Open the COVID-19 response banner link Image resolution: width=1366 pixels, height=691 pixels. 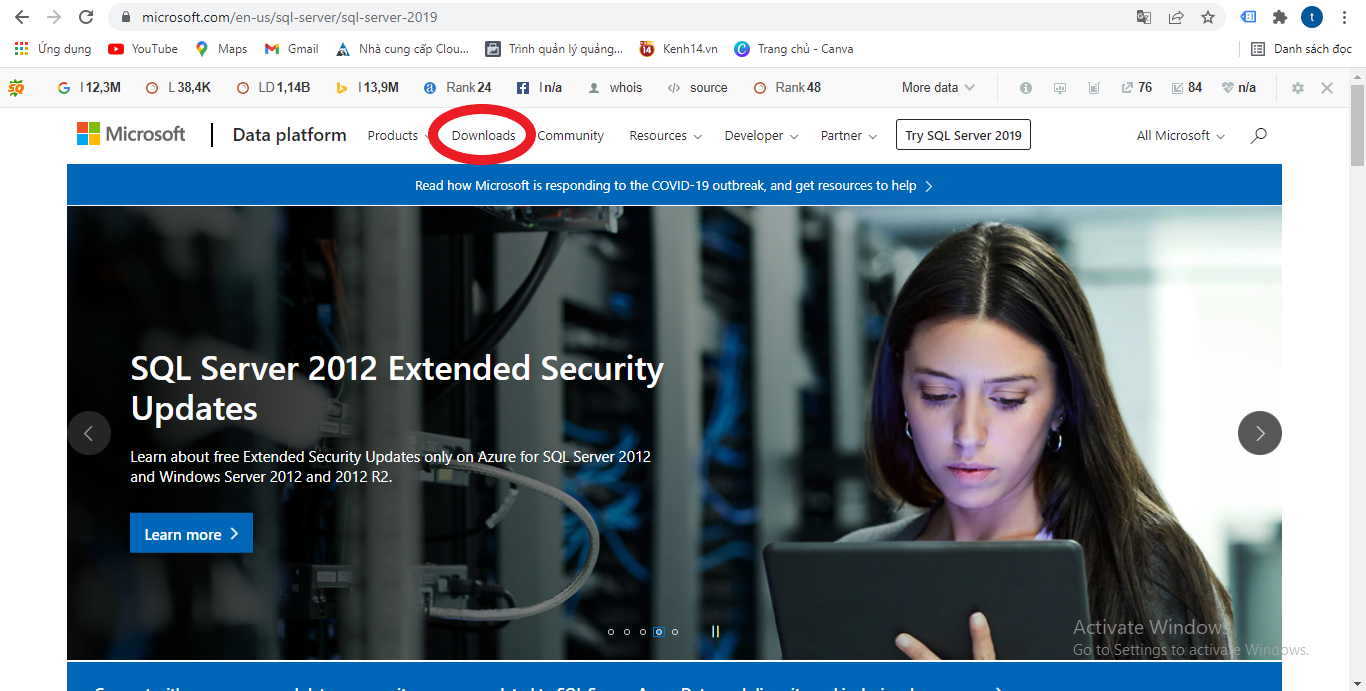coord(674,186)
